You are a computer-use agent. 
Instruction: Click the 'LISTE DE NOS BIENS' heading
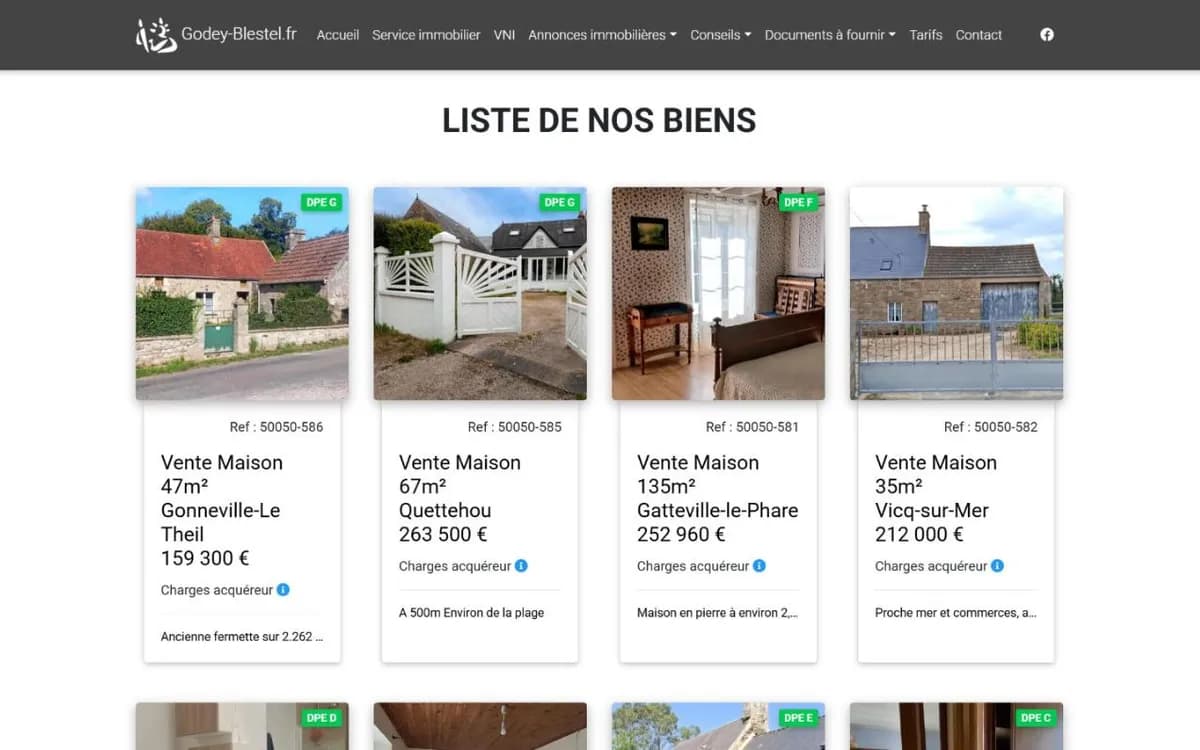[x=599, y=120]
